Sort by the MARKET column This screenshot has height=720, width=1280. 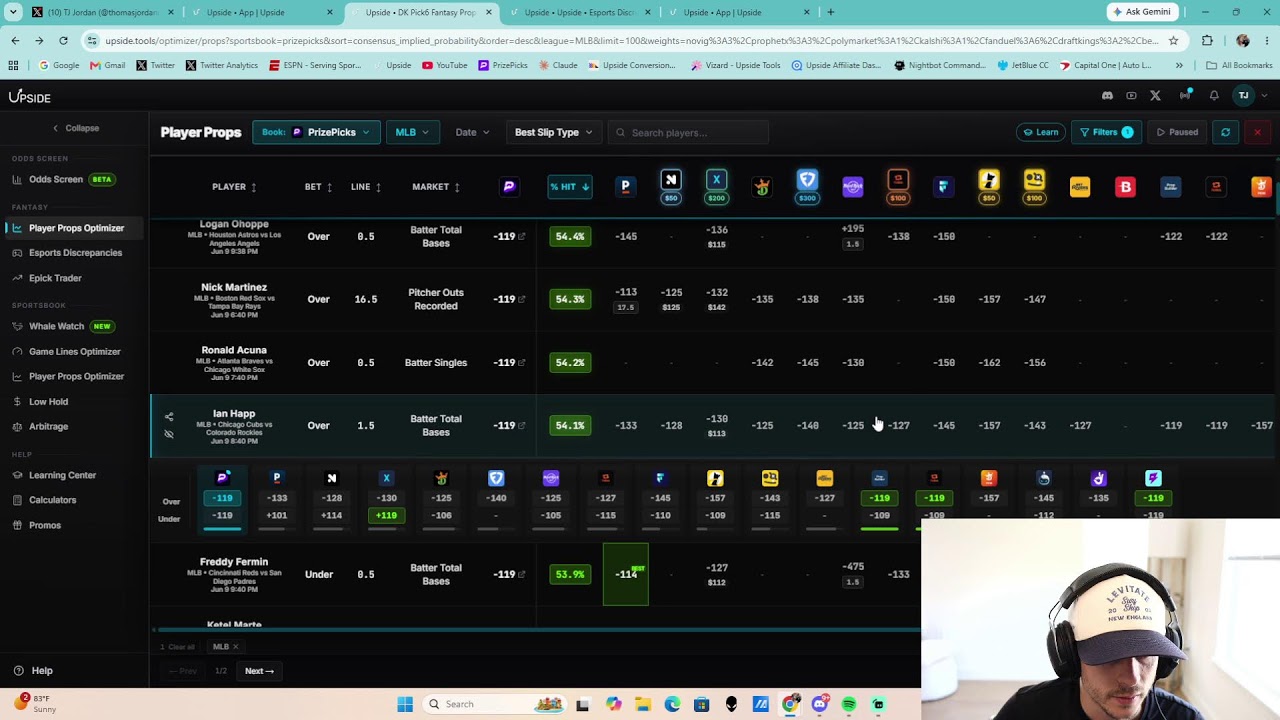(436, 187)
